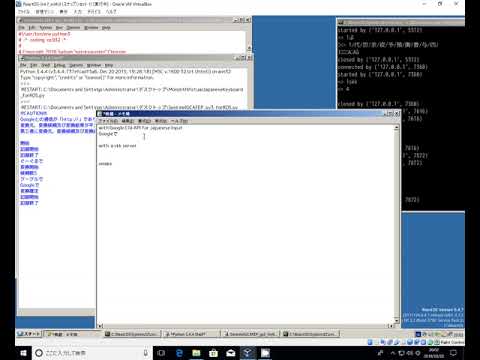Select the VirtualBox icon on the Windows taskbar
The width and height of the screenshot is (480, 360).
coord(248,353)
